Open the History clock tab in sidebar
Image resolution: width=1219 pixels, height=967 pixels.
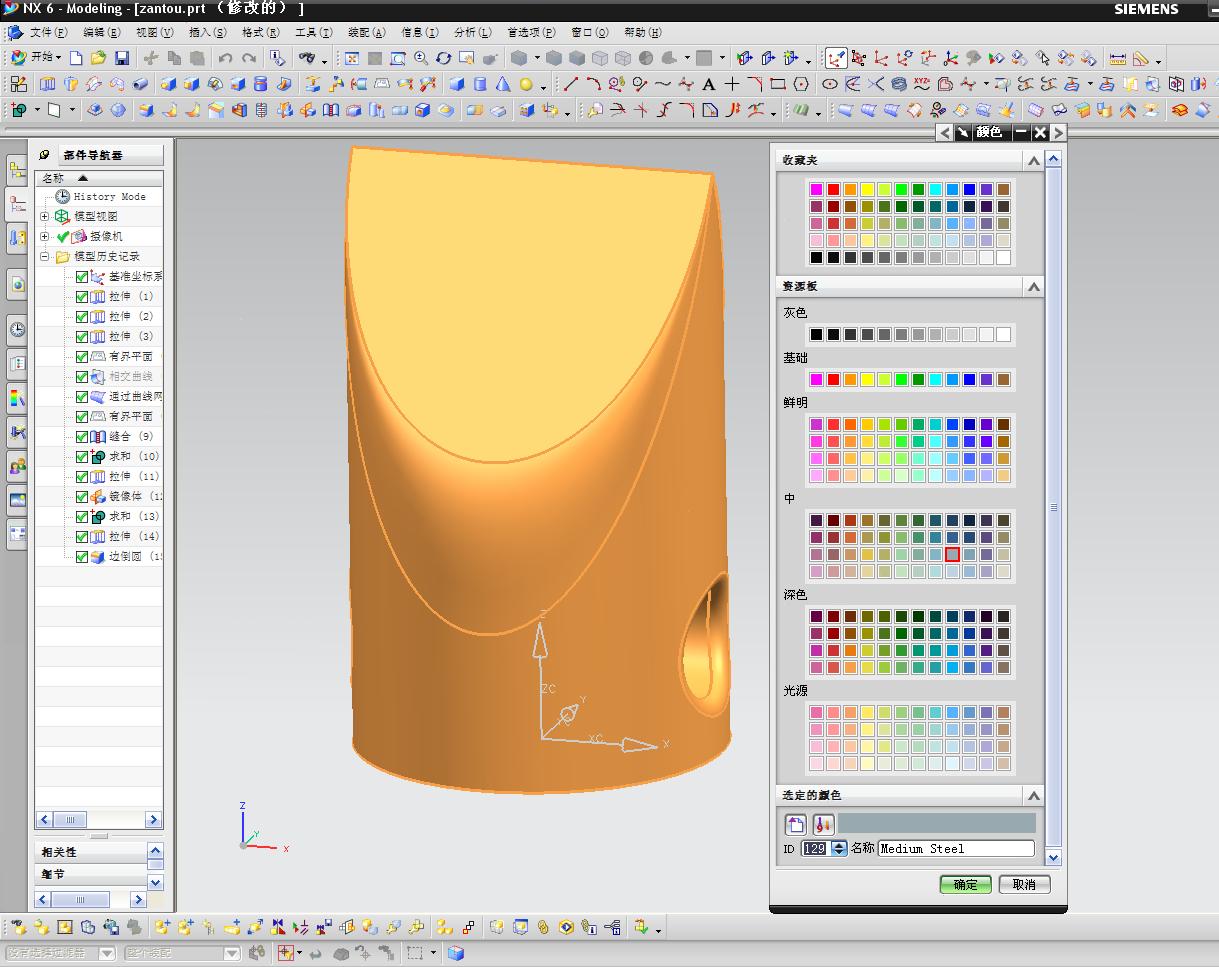click(x=17, y=329)
